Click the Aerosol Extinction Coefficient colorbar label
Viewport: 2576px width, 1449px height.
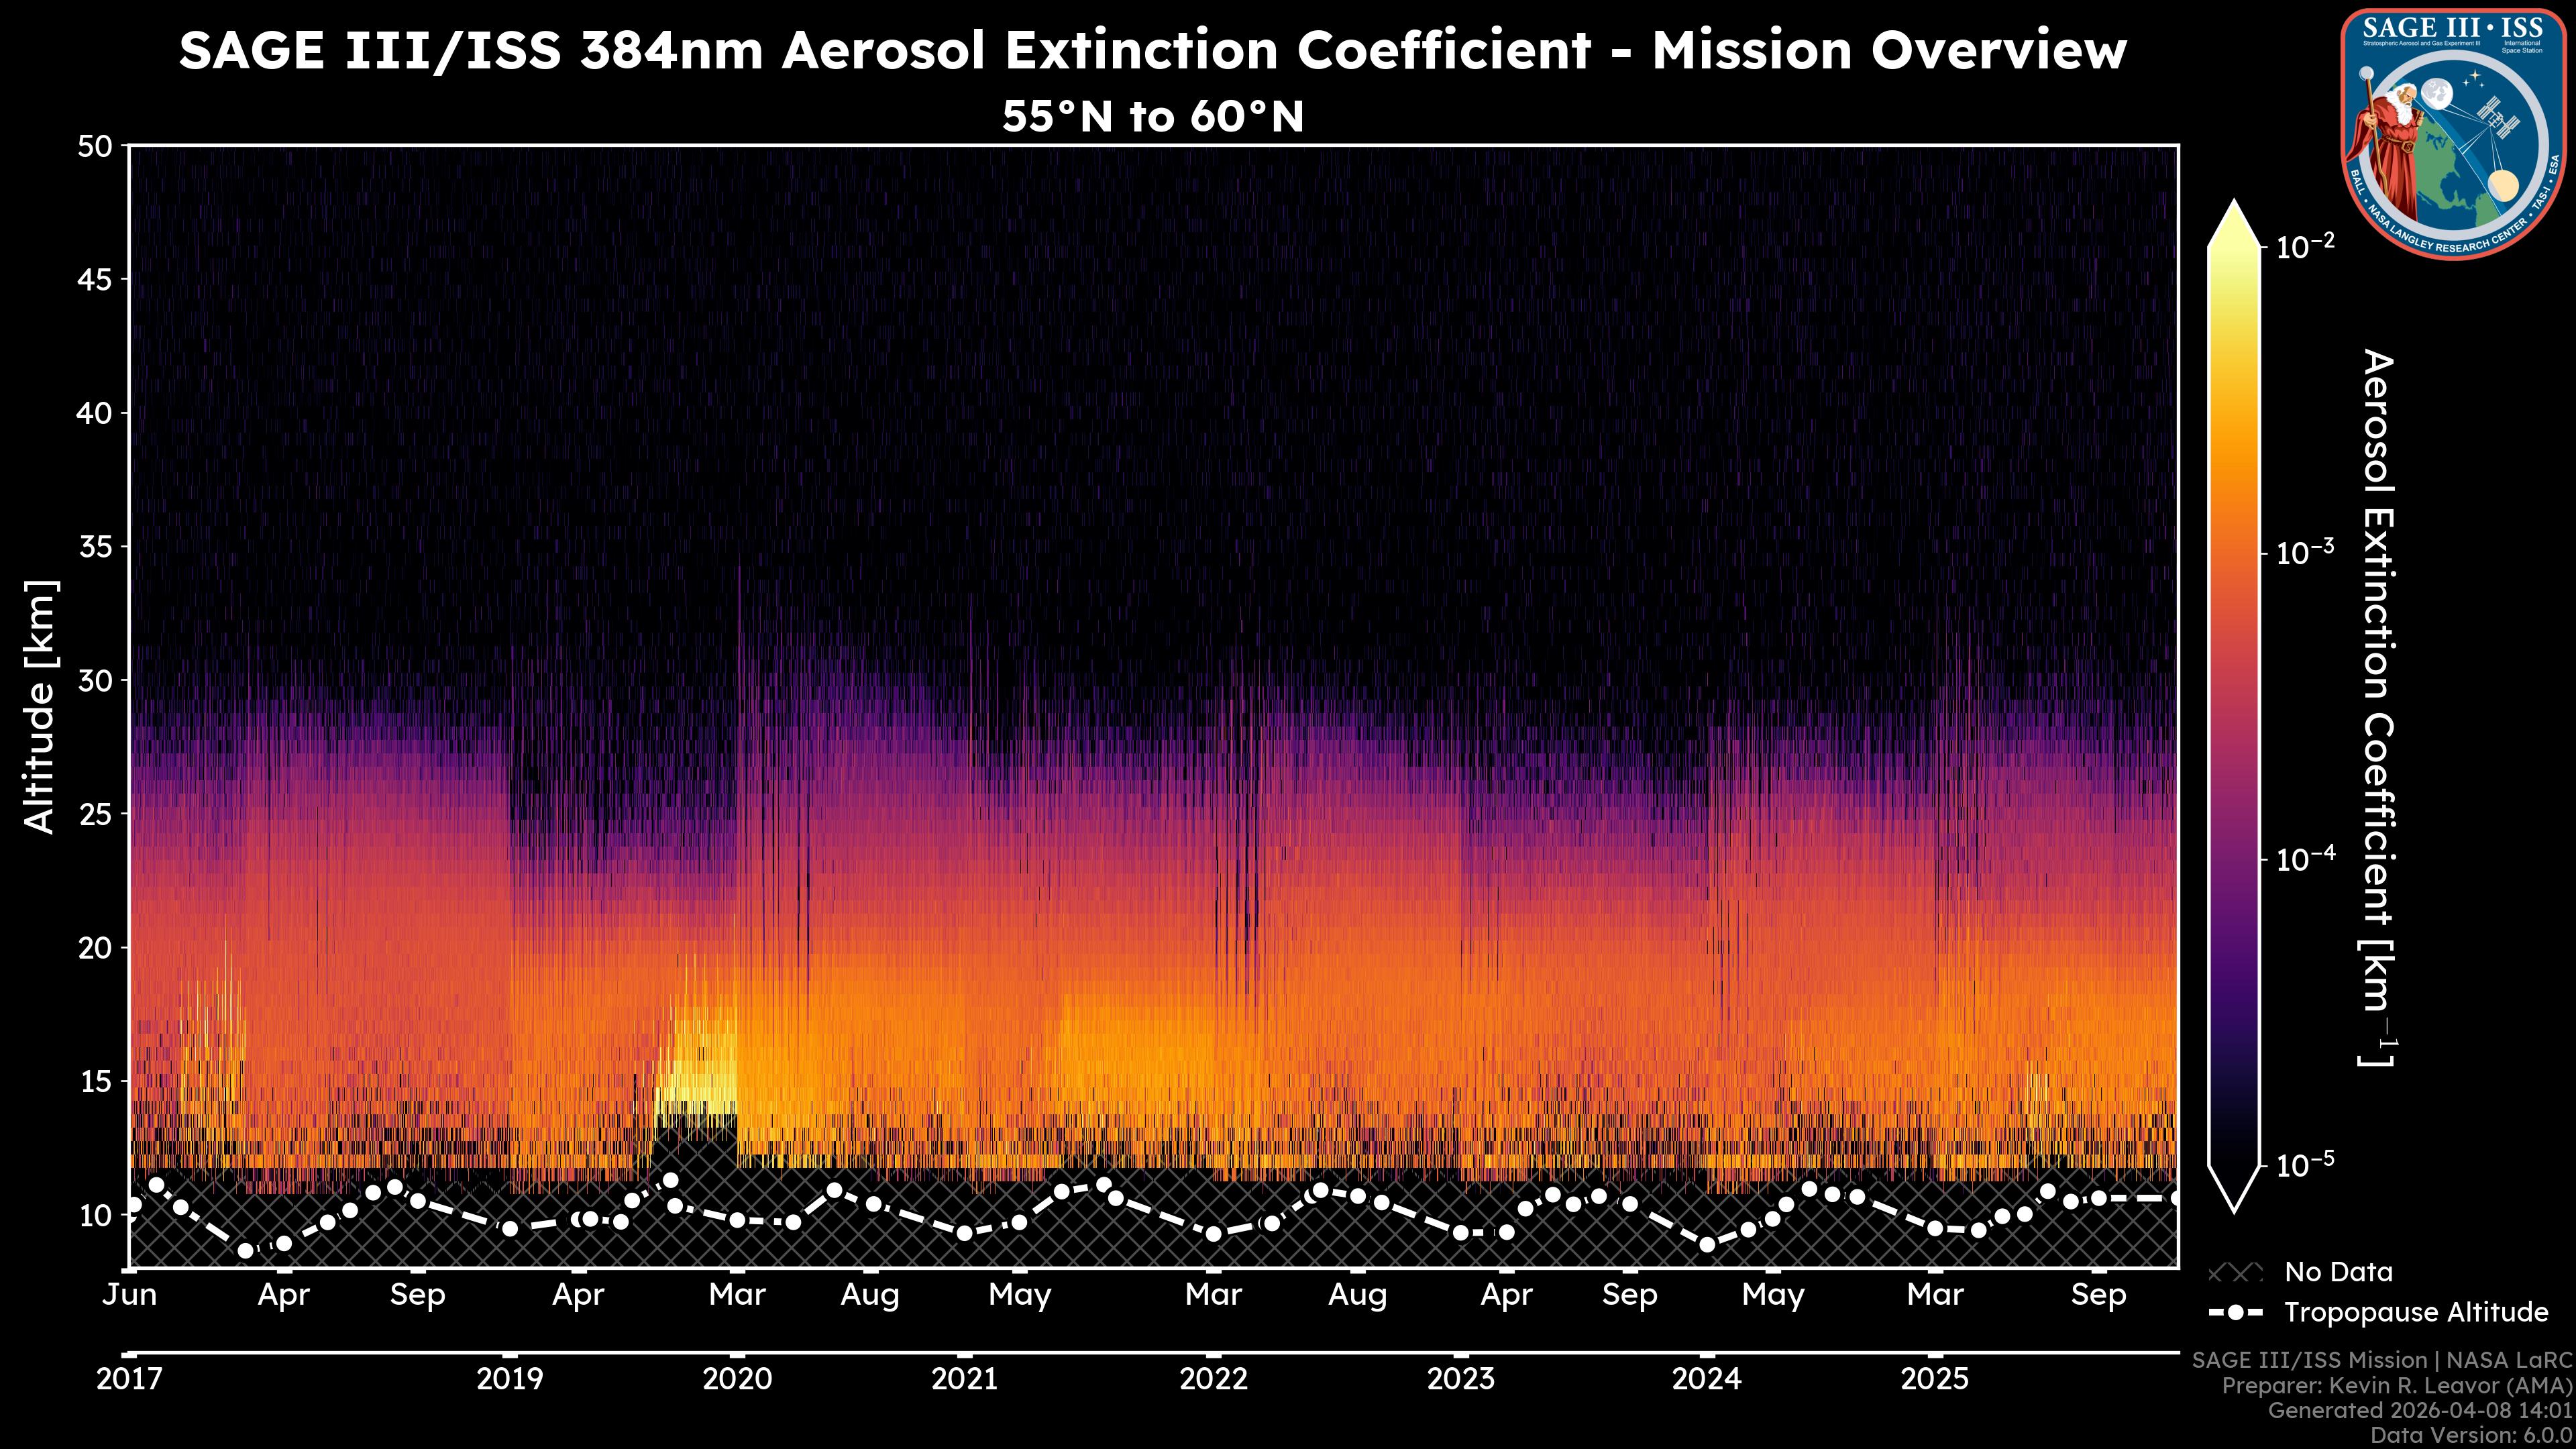[x=2378, y=708]
